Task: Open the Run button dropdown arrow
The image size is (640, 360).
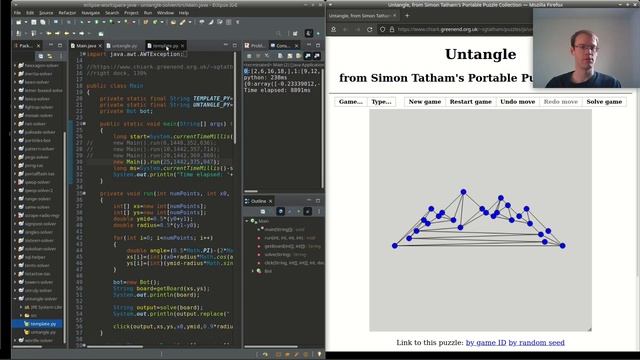Action: (103, 22)
